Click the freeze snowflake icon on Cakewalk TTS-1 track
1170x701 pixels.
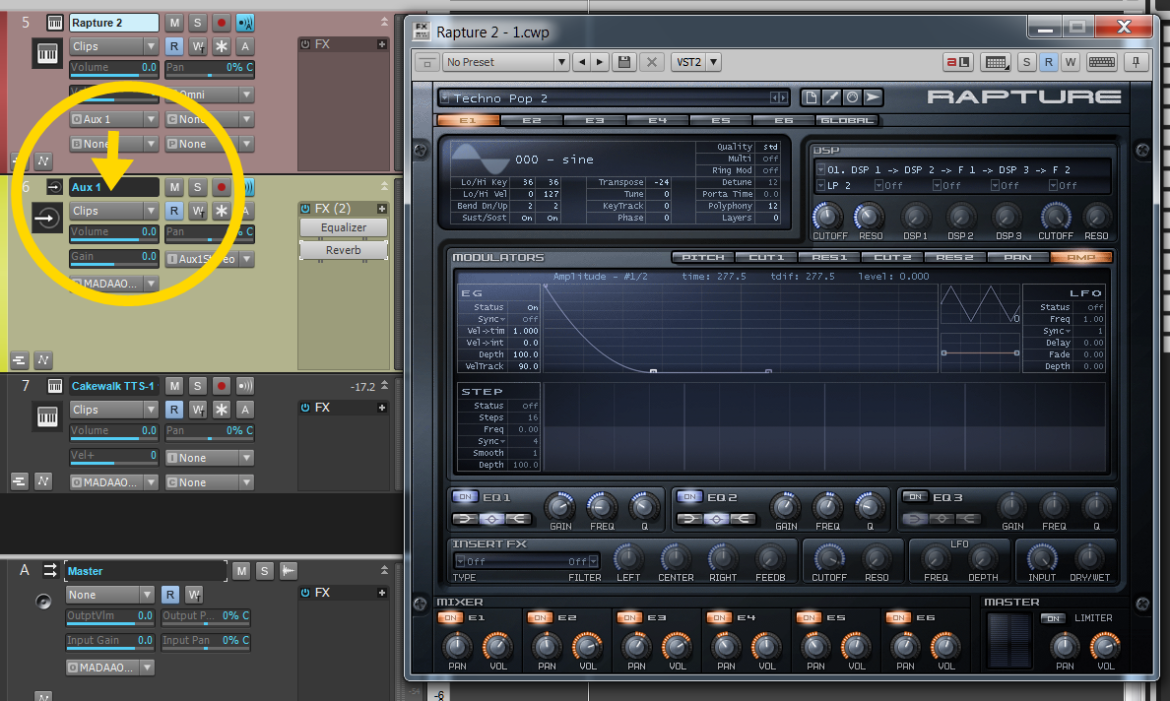222,409
